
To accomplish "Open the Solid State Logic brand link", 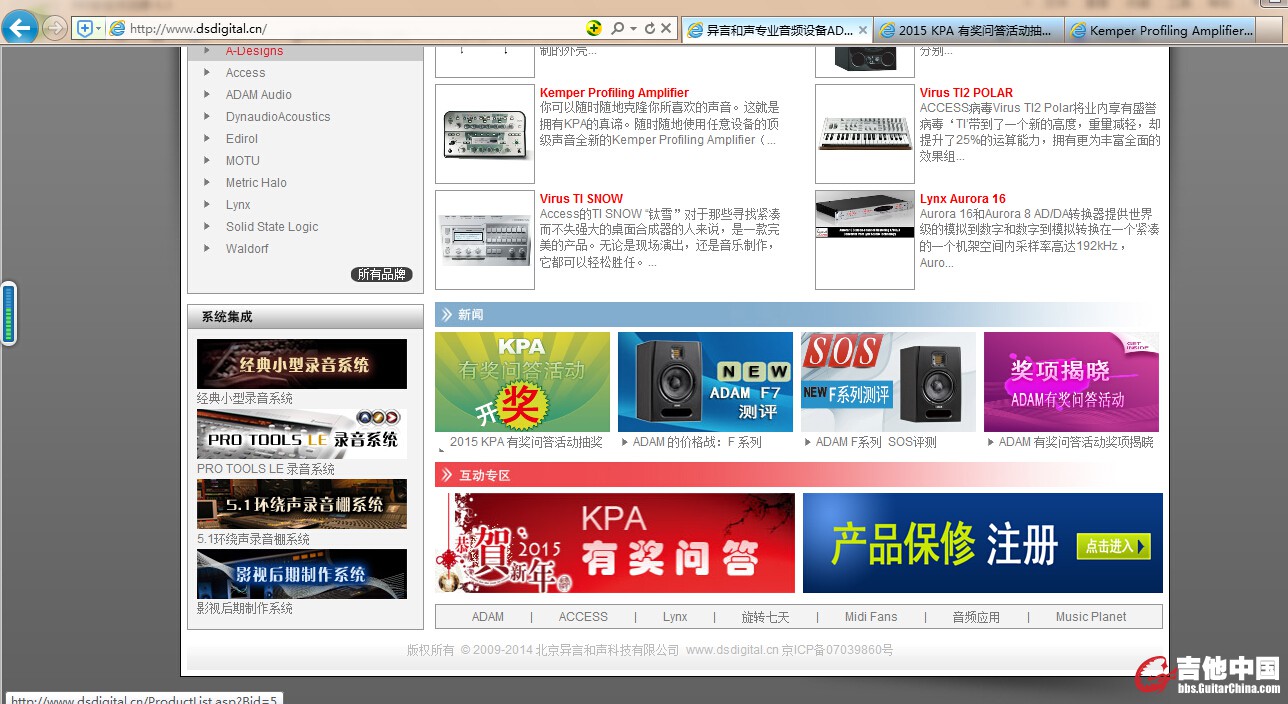I will tap(272, 227).
